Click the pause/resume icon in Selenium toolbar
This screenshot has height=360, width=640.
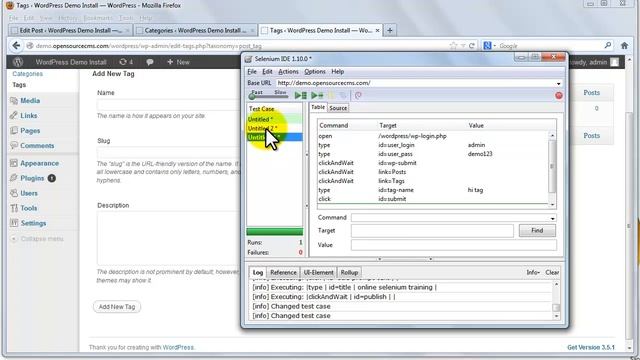(x=331, y=96)
